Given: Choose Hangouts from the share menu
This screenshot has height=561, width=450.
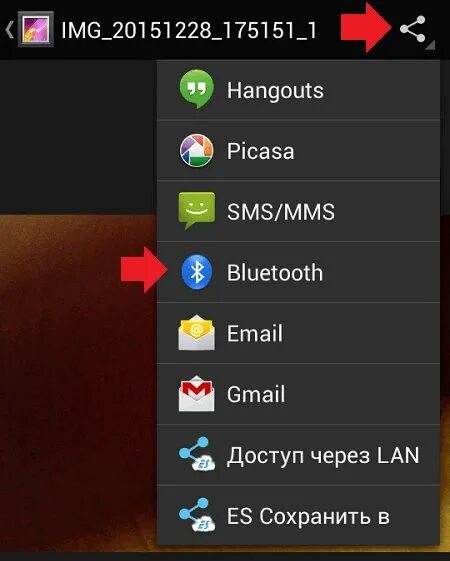Looking at the screenshot, I should click(299, 90).
